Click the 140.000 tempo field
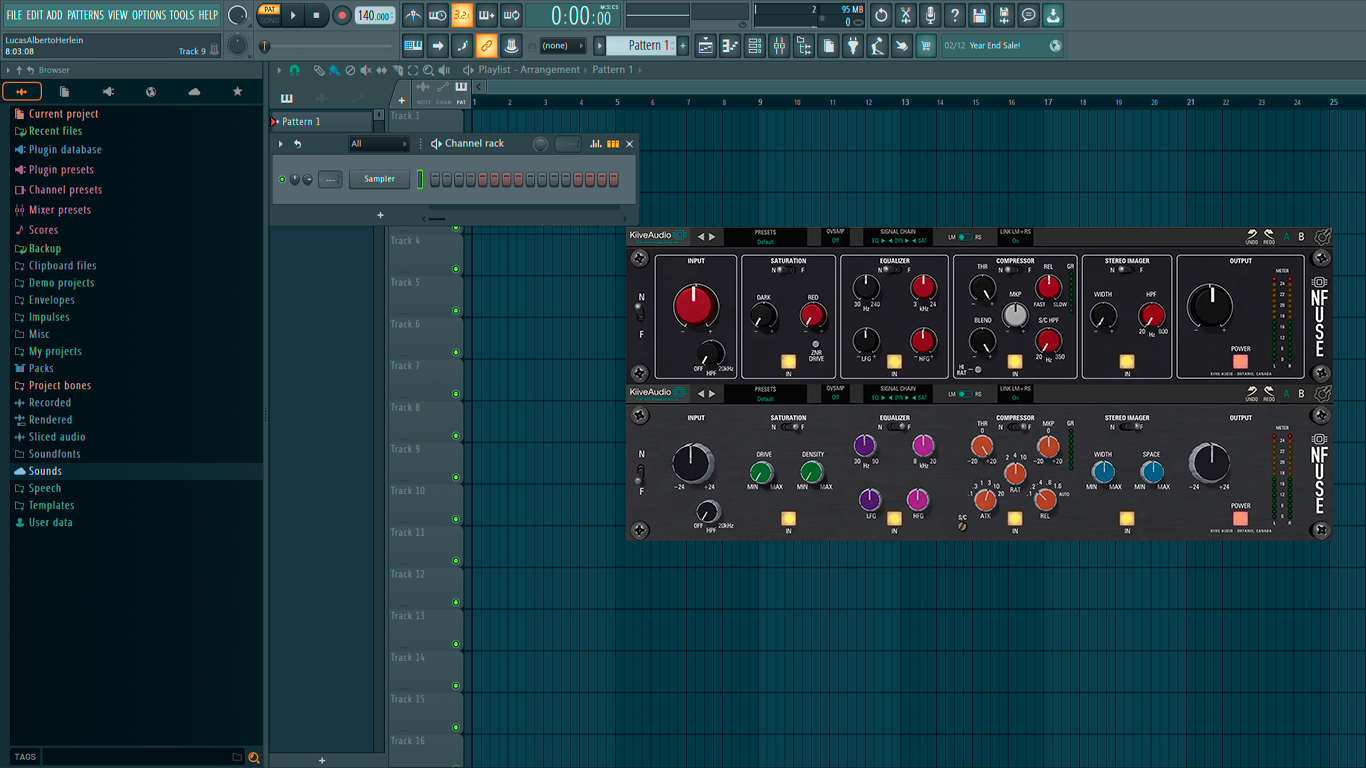The height and width of the screenshot is (768, 1366). click(375, 16)
